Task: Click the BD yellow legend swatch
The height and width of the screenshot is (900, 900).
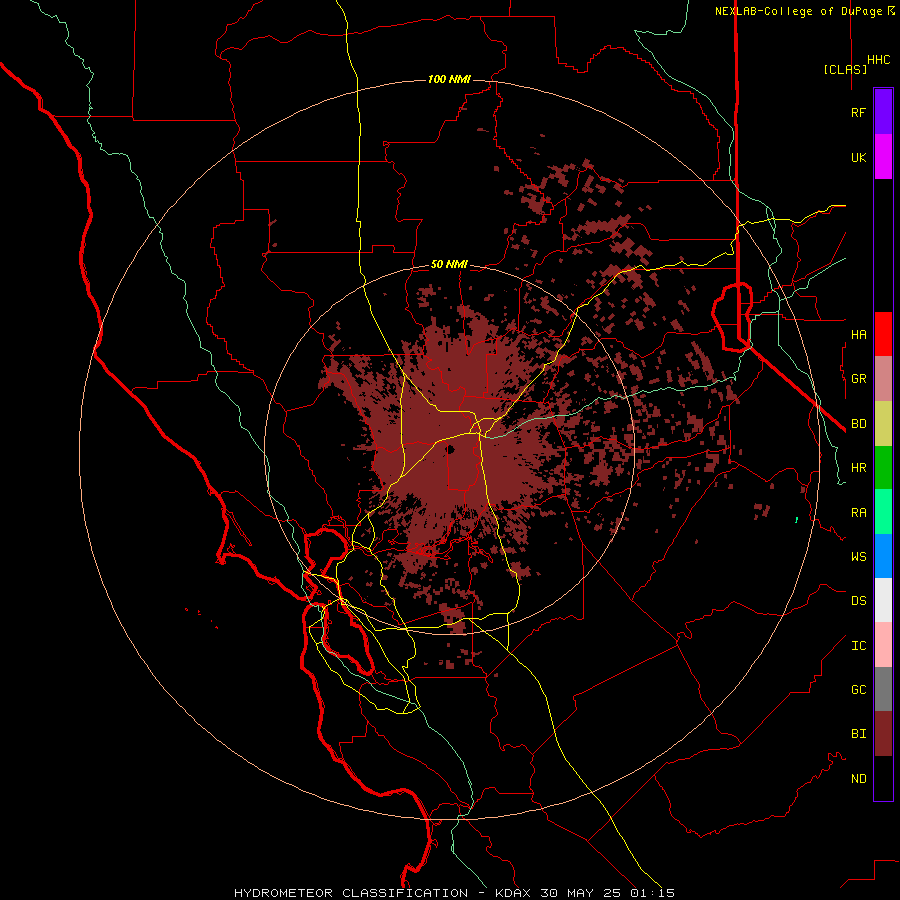Action: coord(883,424)
